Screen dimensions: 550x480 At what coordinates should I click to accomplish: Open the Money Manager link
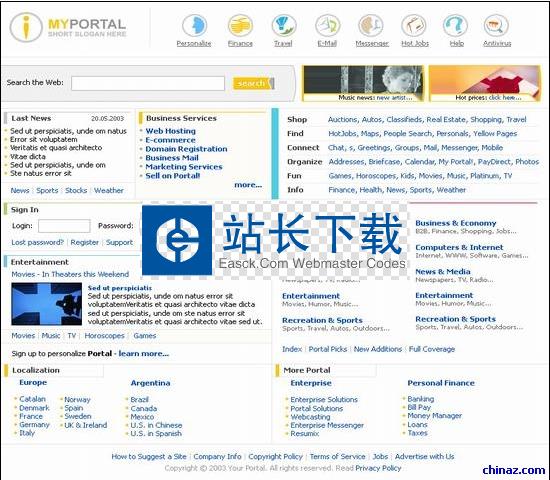[x=435, y=416]
